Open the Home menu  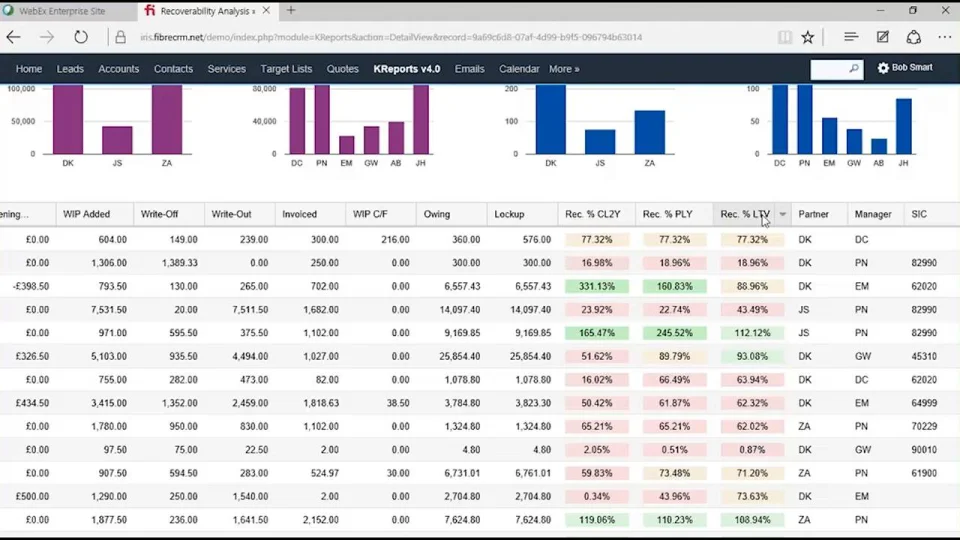[x=29, y=69]
